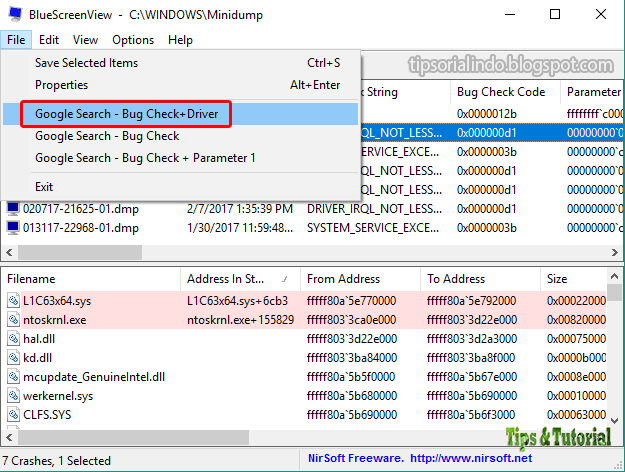
Task: Sort by From Address column header
Action: pyautogui.click(x=360, y=279)
